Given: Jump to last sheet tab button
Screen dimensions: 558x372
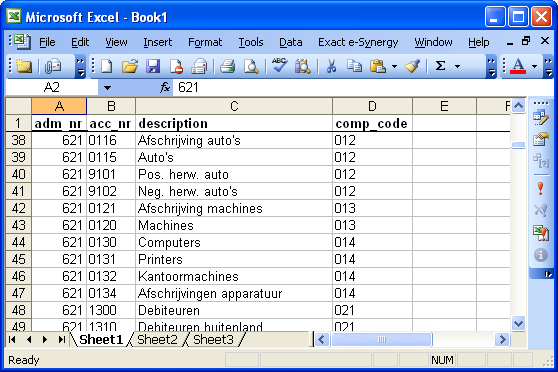Looking at the screenshot, I should coord(62,340).
